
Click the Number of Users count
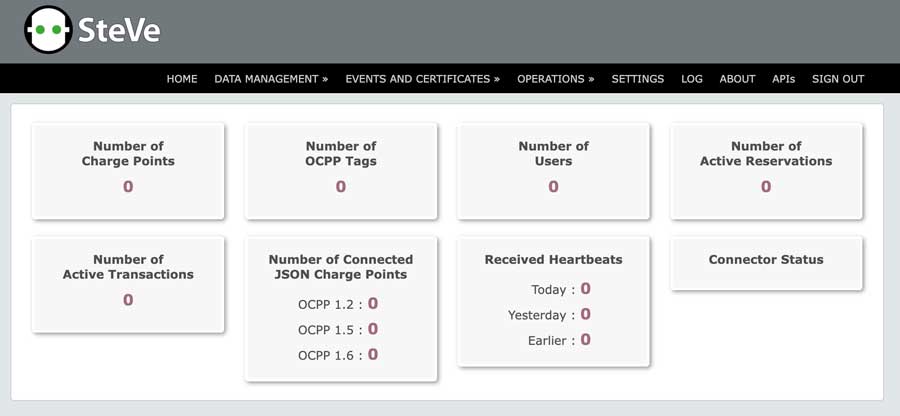[553, 186]
